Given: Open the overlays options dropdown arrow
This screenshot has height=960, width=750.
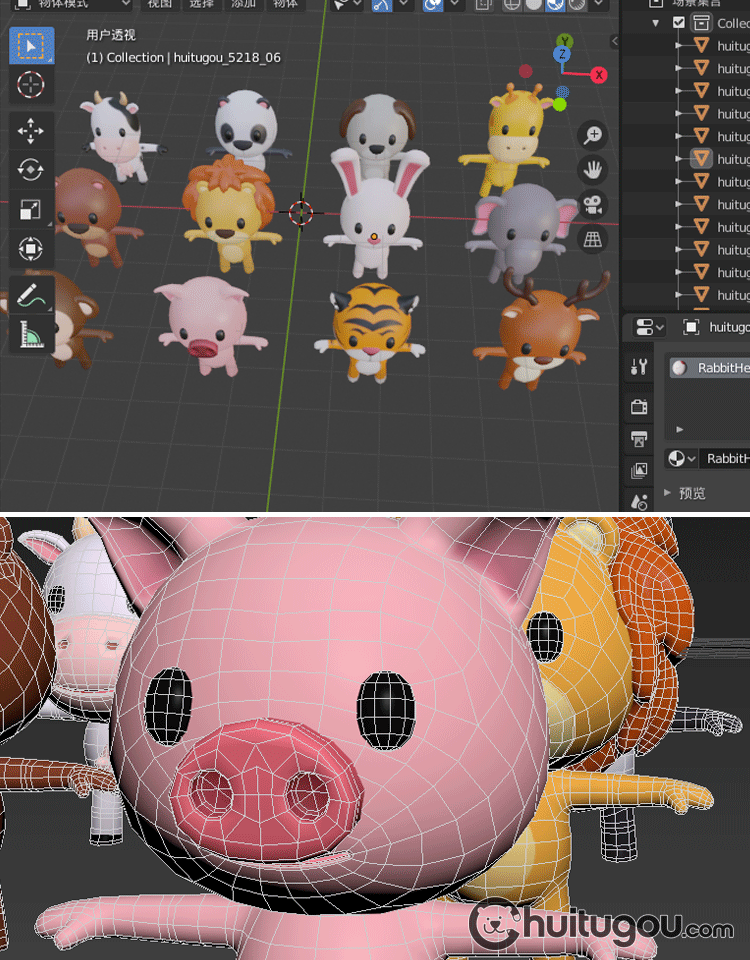Looking at the screenshot, I should point(454,4).
